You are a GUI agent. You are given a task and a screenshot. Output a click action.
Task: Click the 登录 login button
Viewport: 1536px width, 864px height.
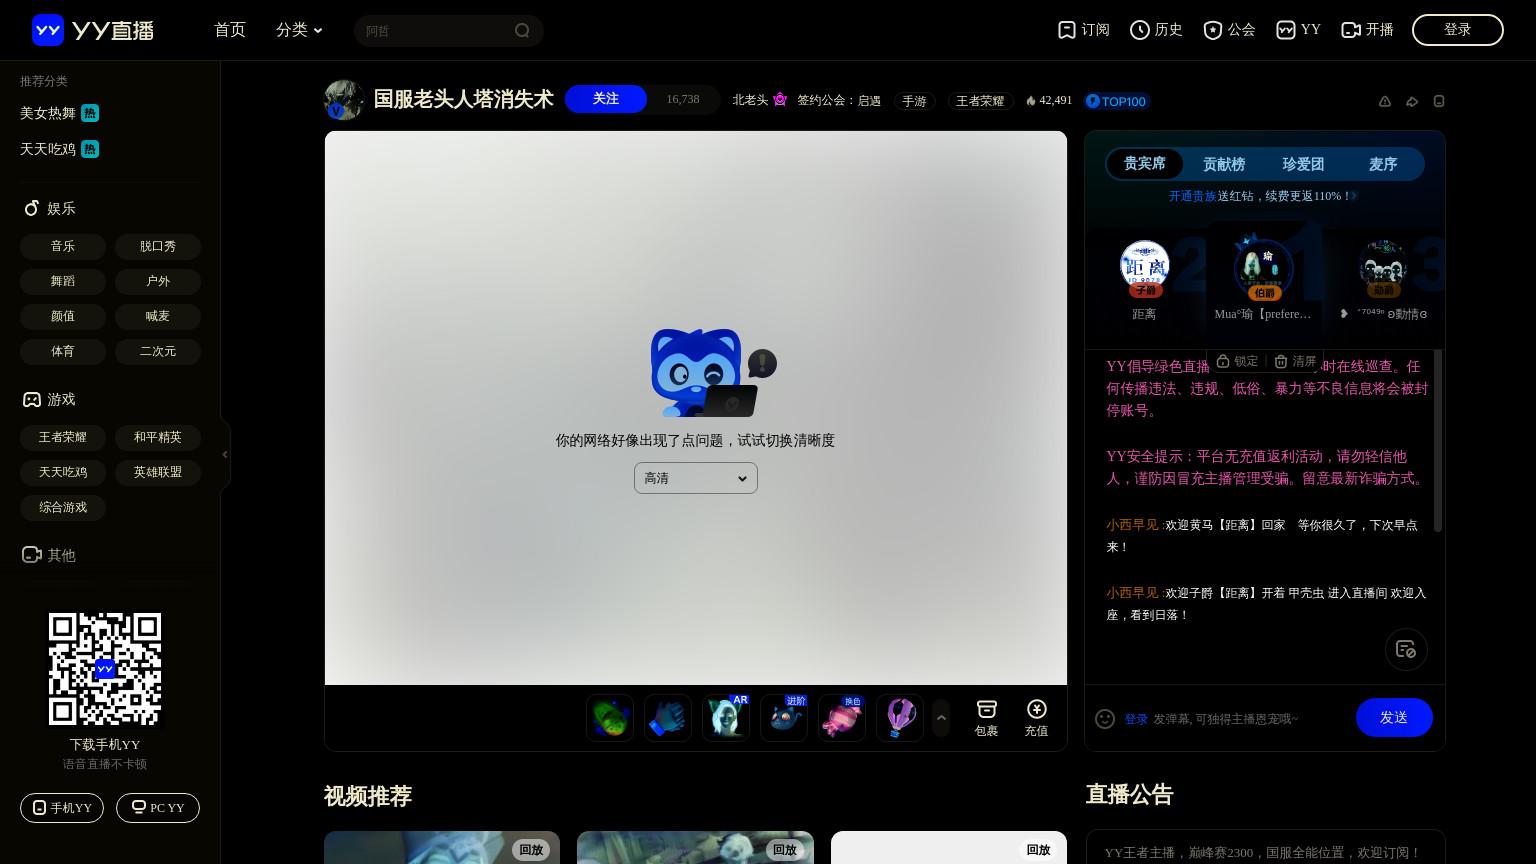point(1458,30)
